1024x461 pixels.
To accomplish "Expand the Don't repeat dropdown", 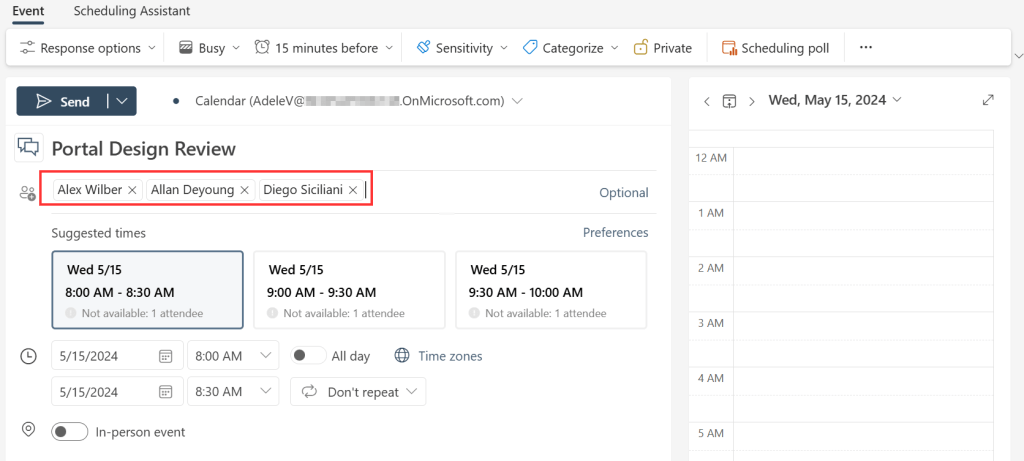I will coord(358,392).
